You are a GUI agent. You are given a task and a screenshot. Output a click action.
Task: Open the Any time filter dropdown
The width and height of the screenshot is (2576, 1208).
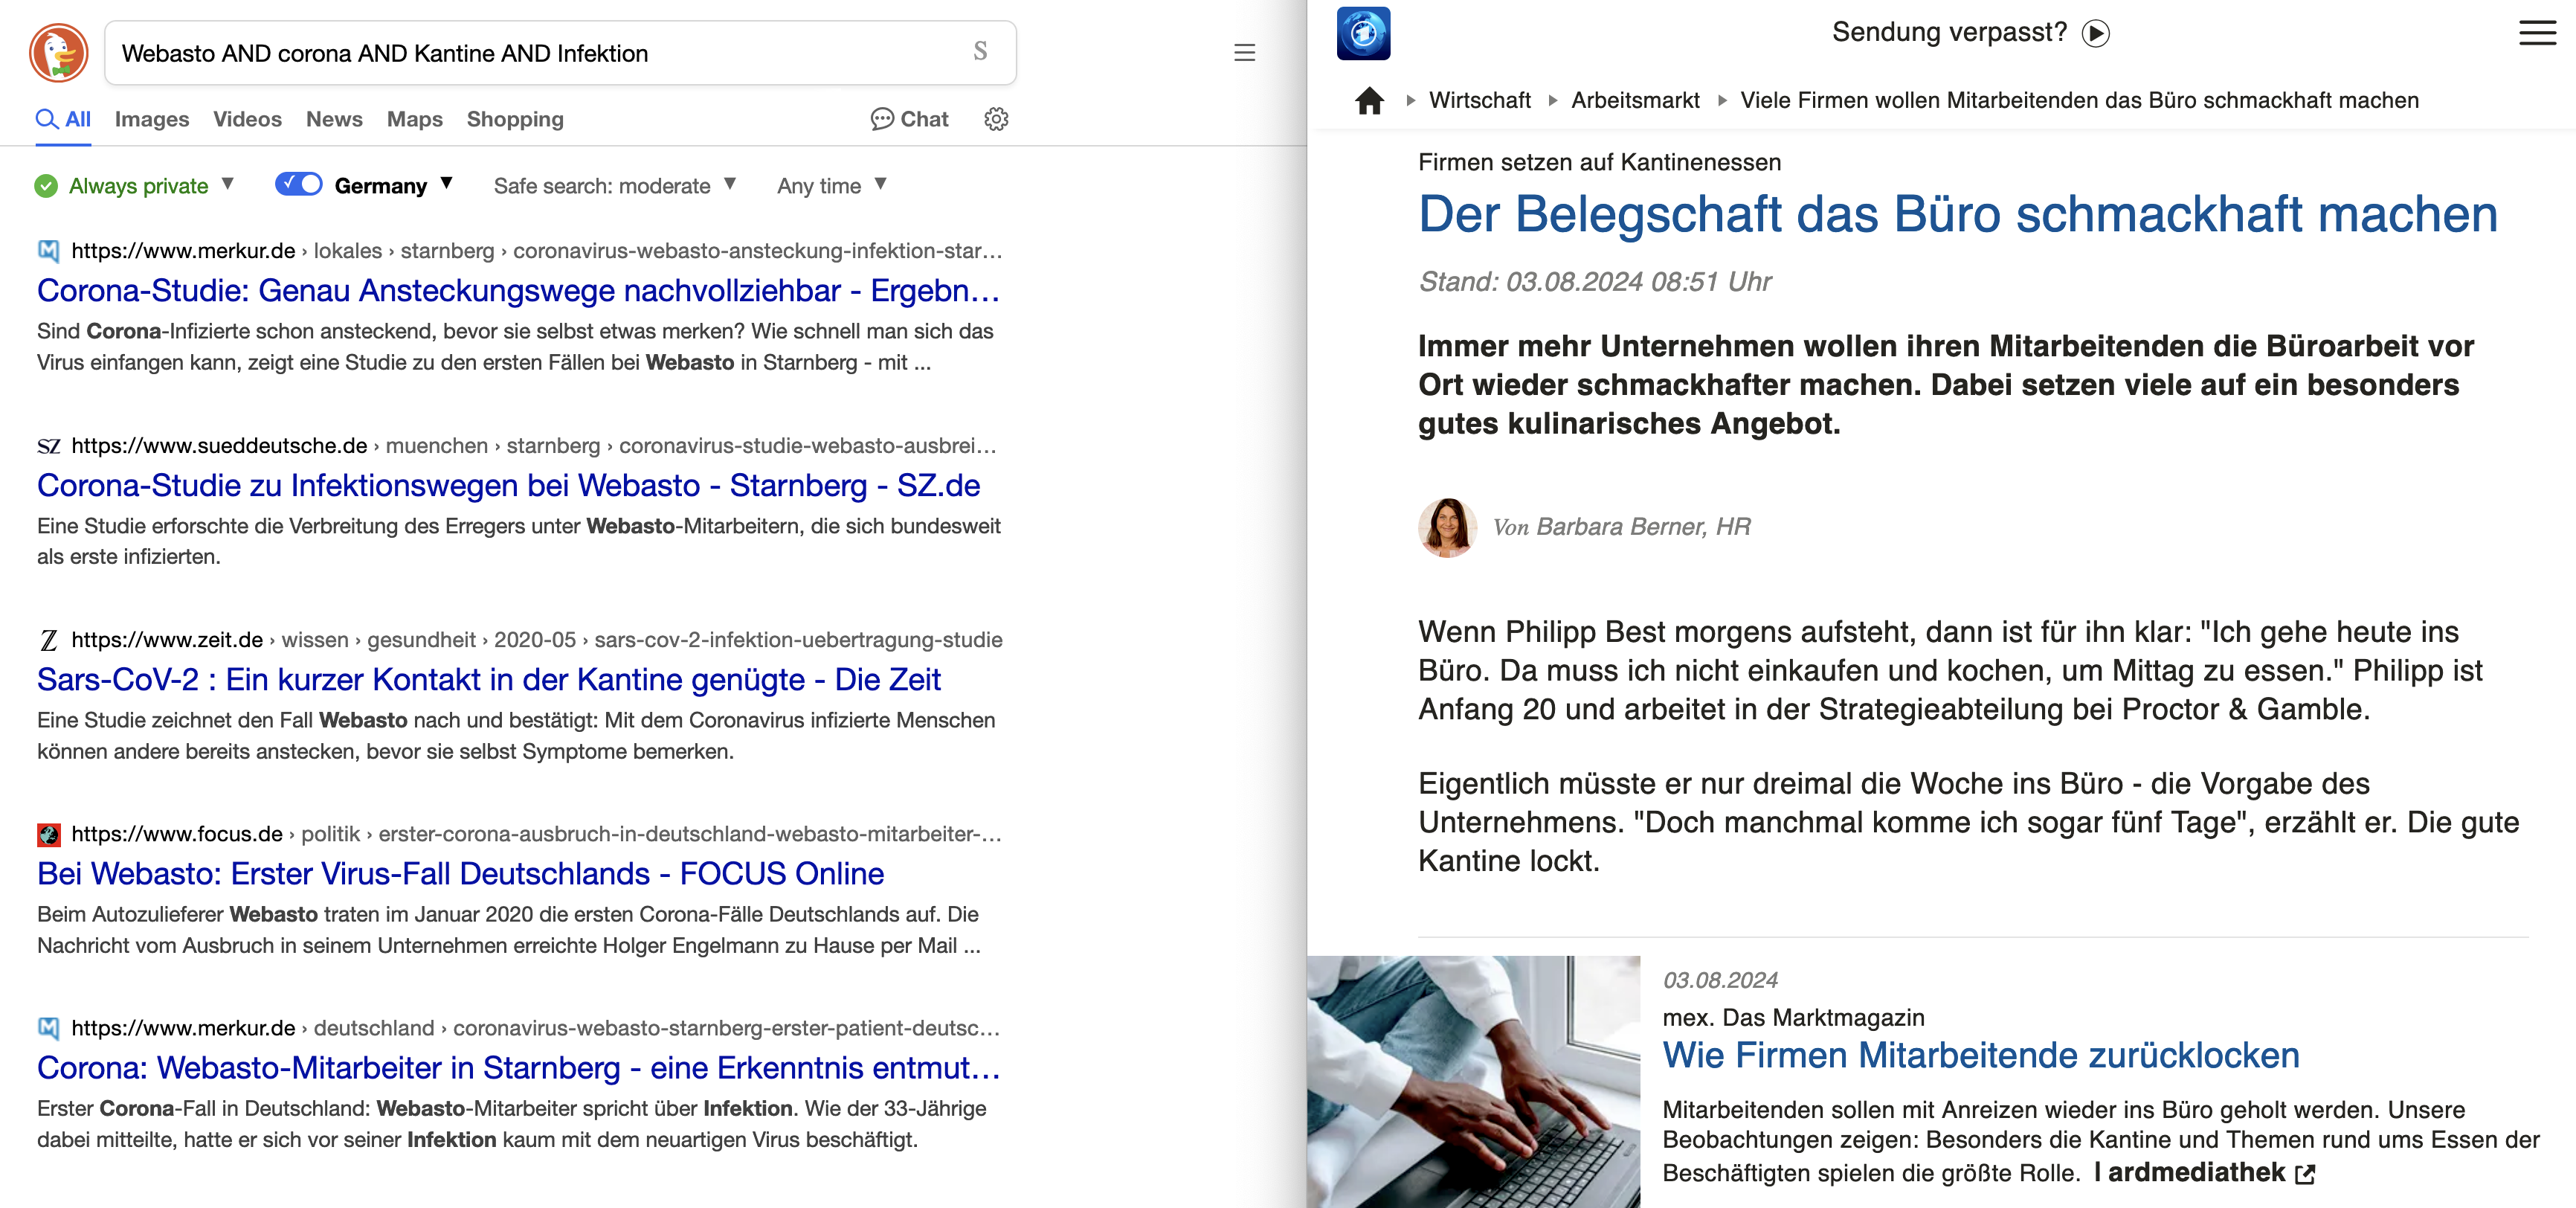click(831, 186)
